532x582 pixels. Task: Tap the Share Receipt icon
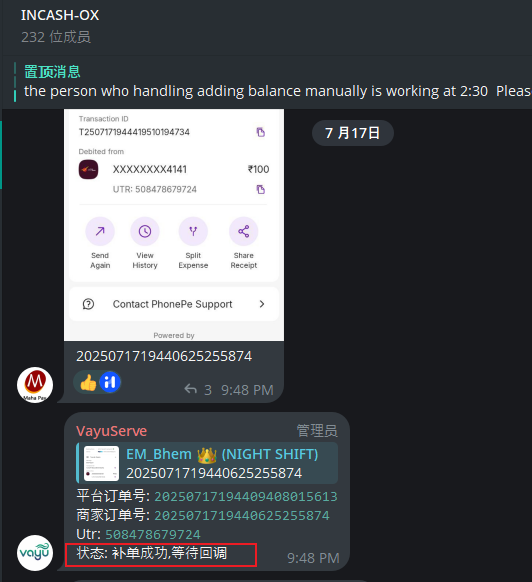[244, 232]
